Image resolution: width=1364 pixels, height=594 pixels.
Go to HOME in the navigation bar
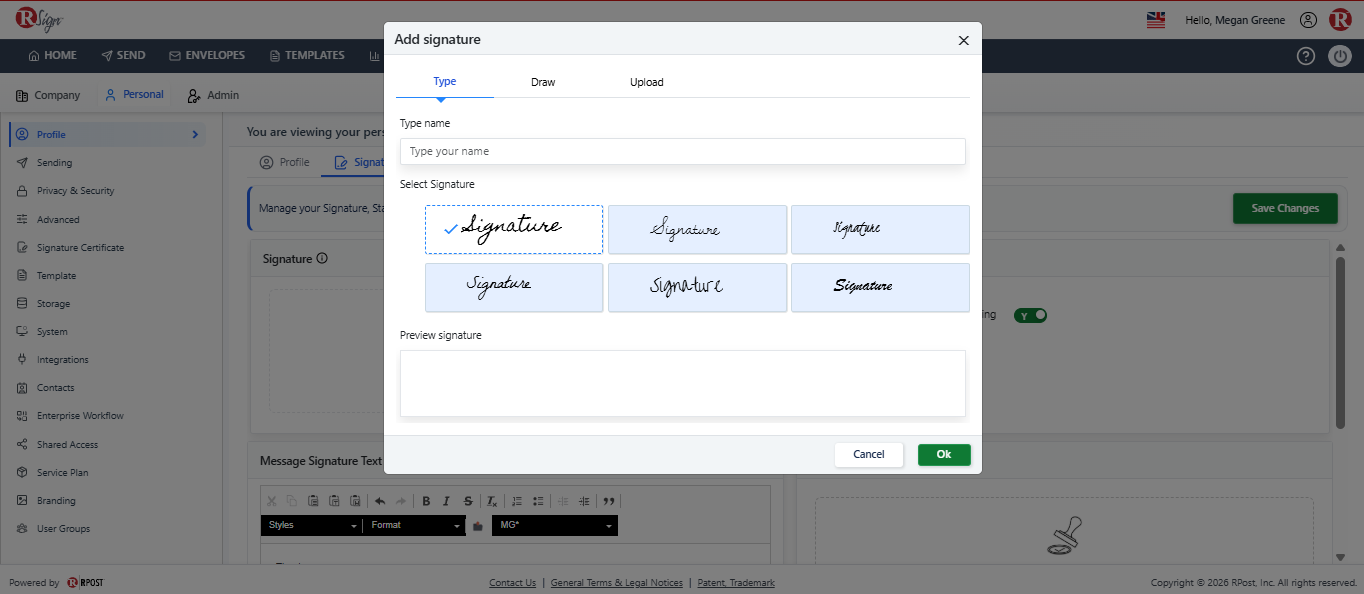[x=52, y=56]
